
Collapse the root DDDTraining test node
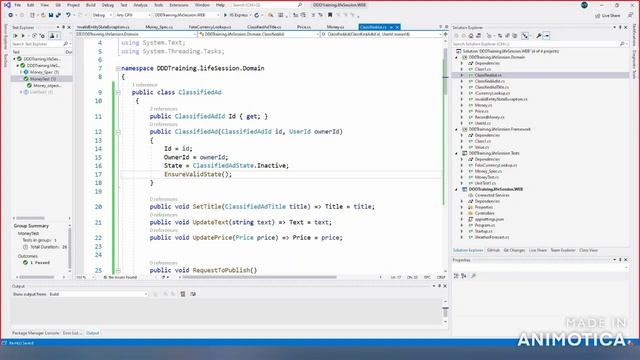pos(15,59)
